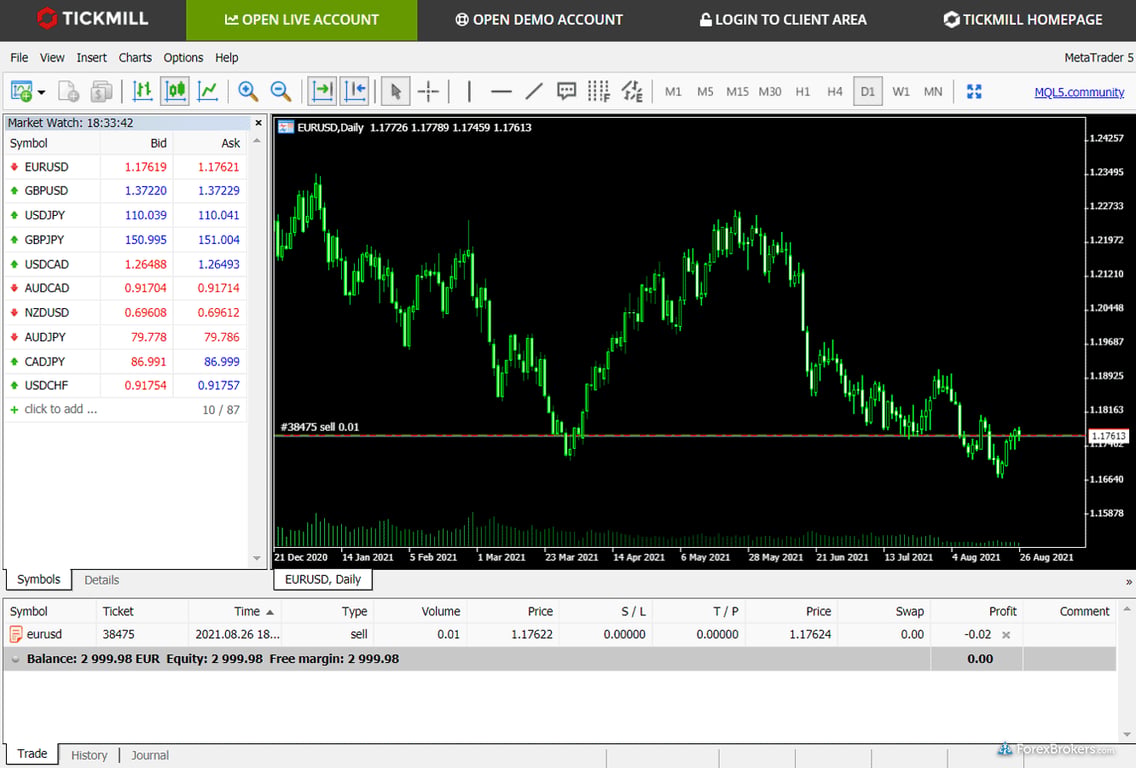Open the File menu
The width and height of the screenshot is (1136, 768).
coord(19,57)
